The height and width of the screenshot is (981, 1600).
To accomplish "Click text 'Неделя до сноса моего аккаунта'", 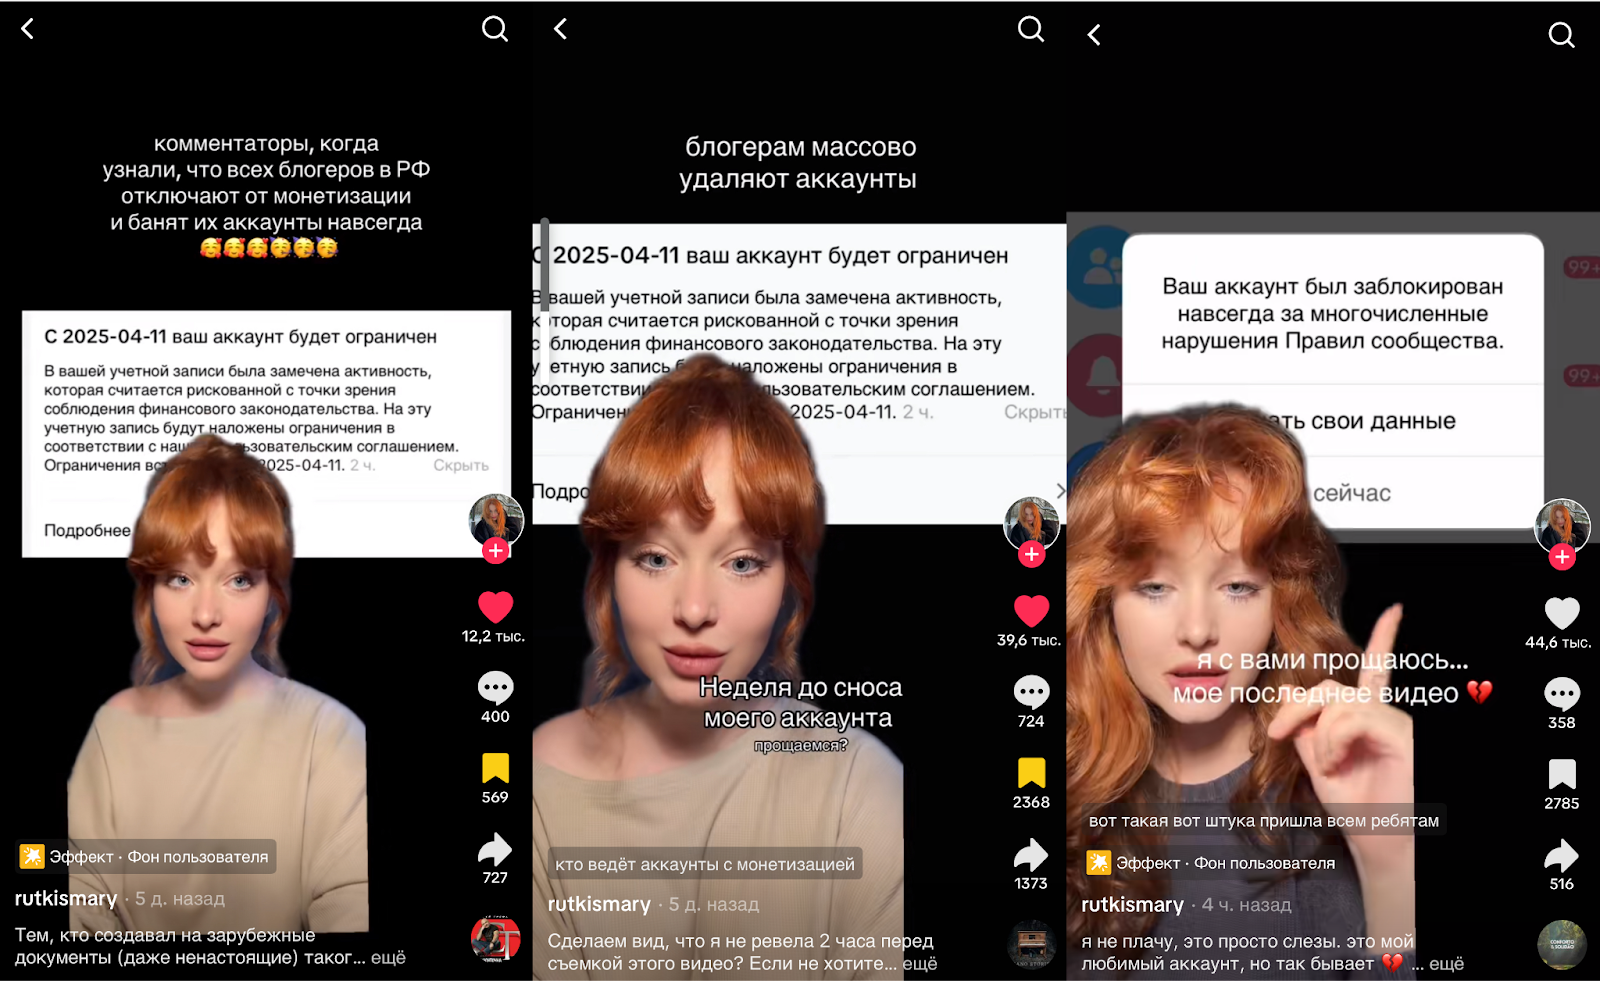I will click(800, 702).
